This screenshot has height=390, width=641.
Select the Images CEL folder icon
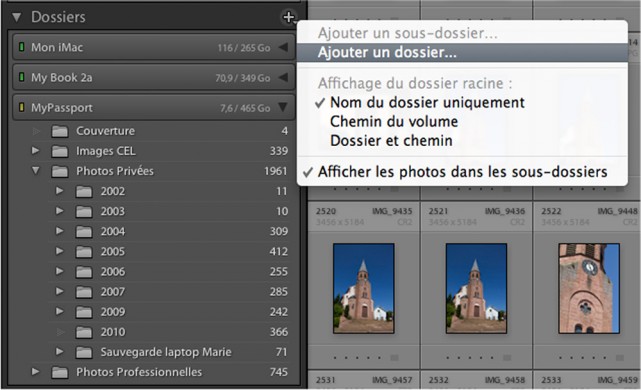(60, 151)
